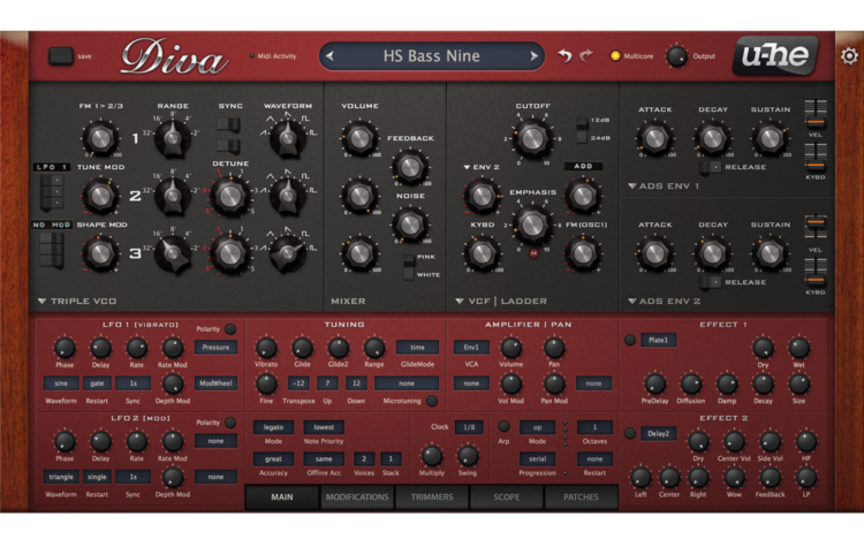Toggle the Multicore LED
864x540 pixels.
pos(615,56)
